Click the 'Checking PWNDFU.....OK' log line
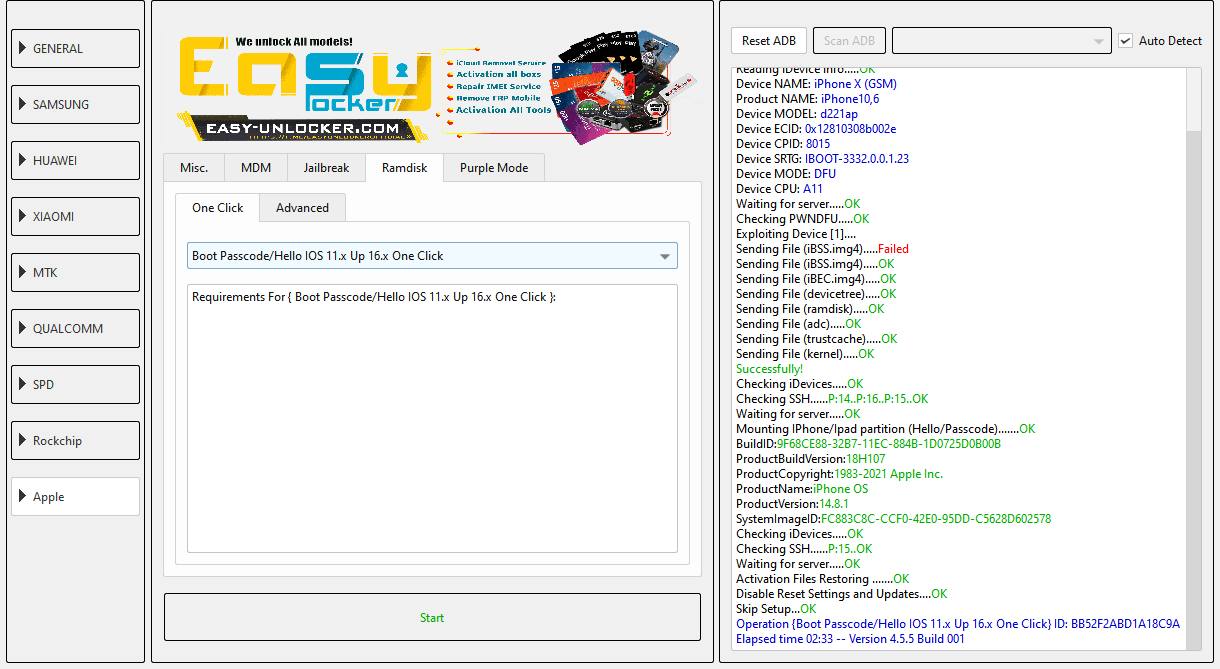The width and height of the screenshot is (1220, 669). [x=803, y=218]
